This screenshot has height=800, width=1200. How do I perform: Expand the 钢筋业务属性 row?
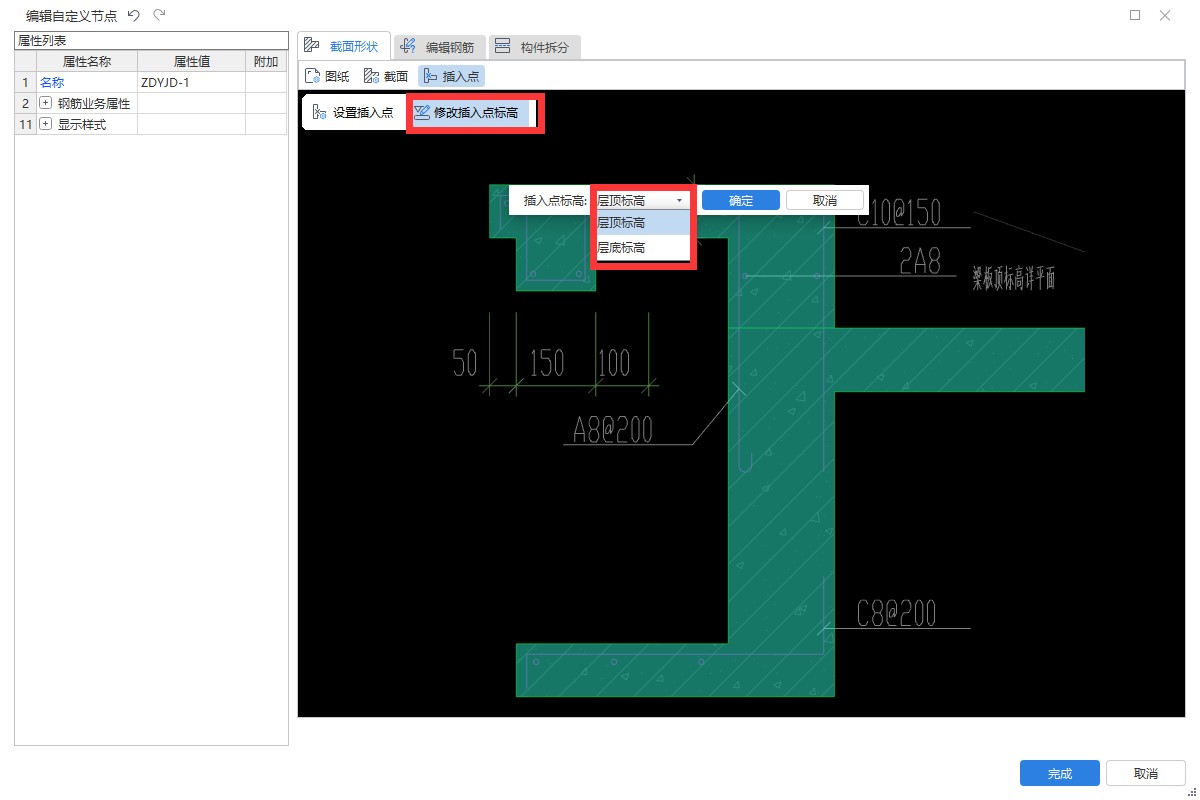click(x=45, y=103)
